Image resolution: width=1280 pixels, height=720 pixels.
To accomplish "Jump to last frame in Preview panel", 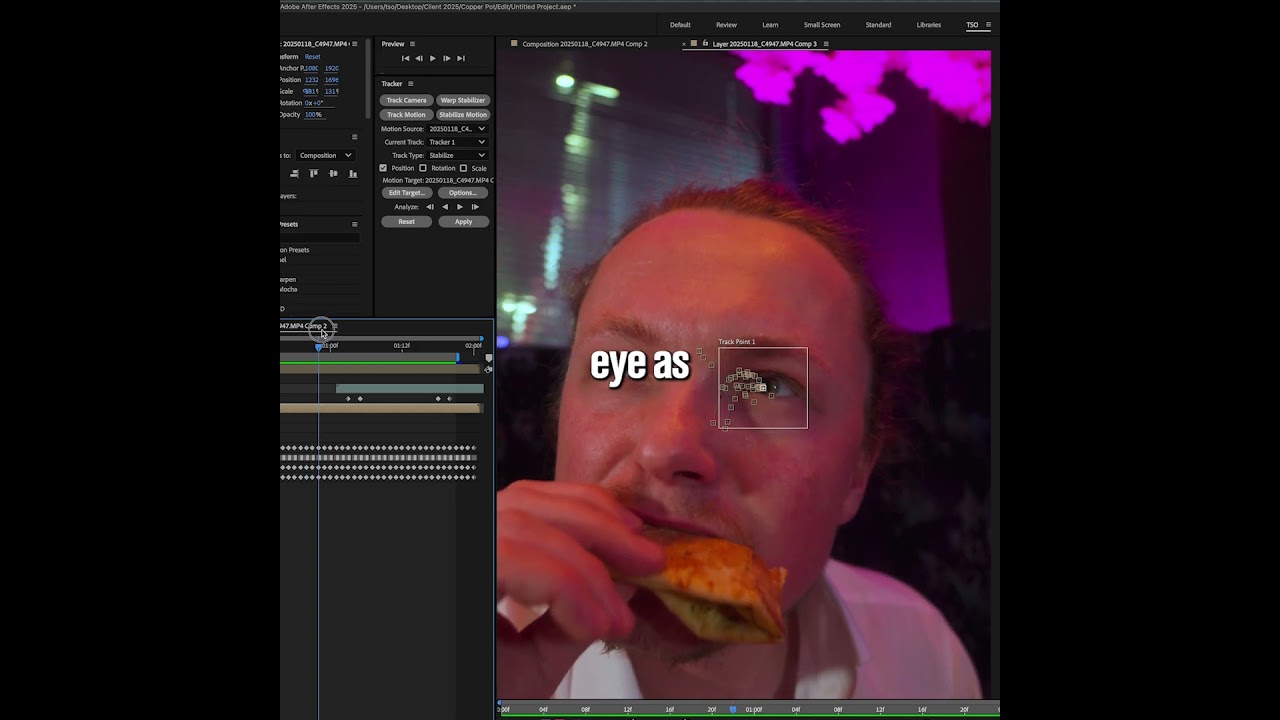I will point(460,59).
